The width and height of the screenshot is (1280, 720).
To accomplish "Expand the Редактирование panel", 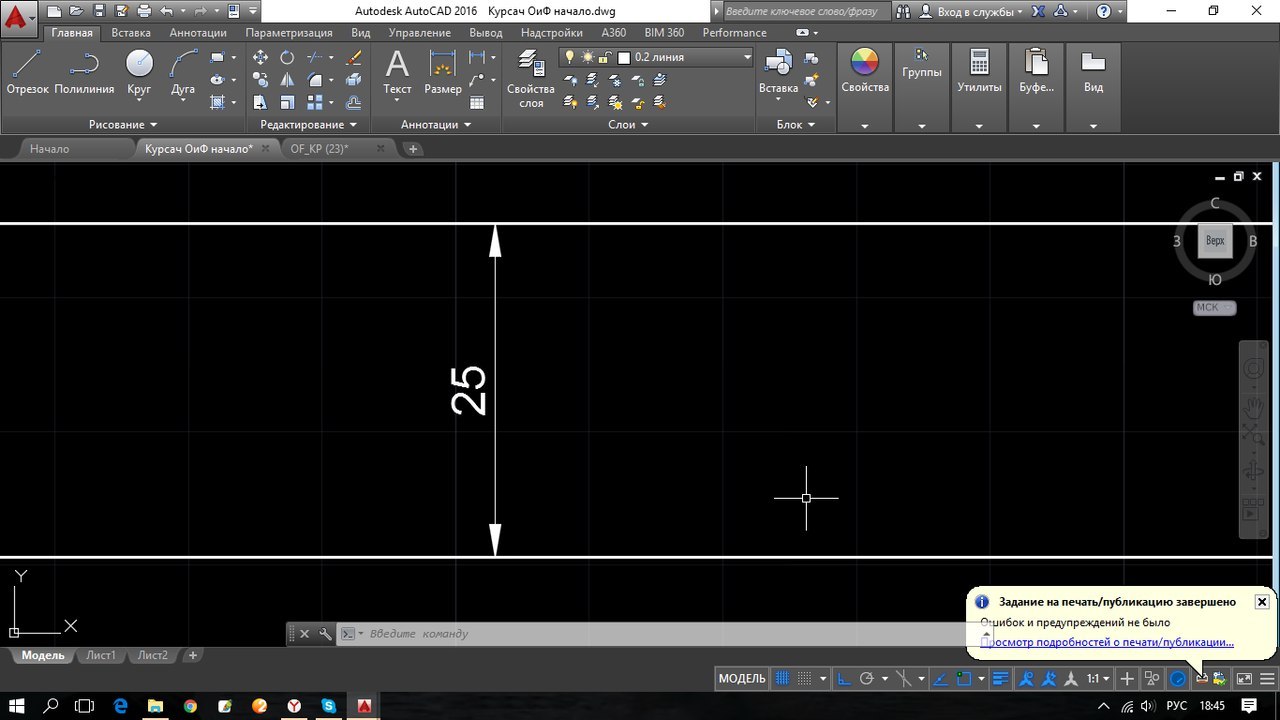I will click(308, 124).
